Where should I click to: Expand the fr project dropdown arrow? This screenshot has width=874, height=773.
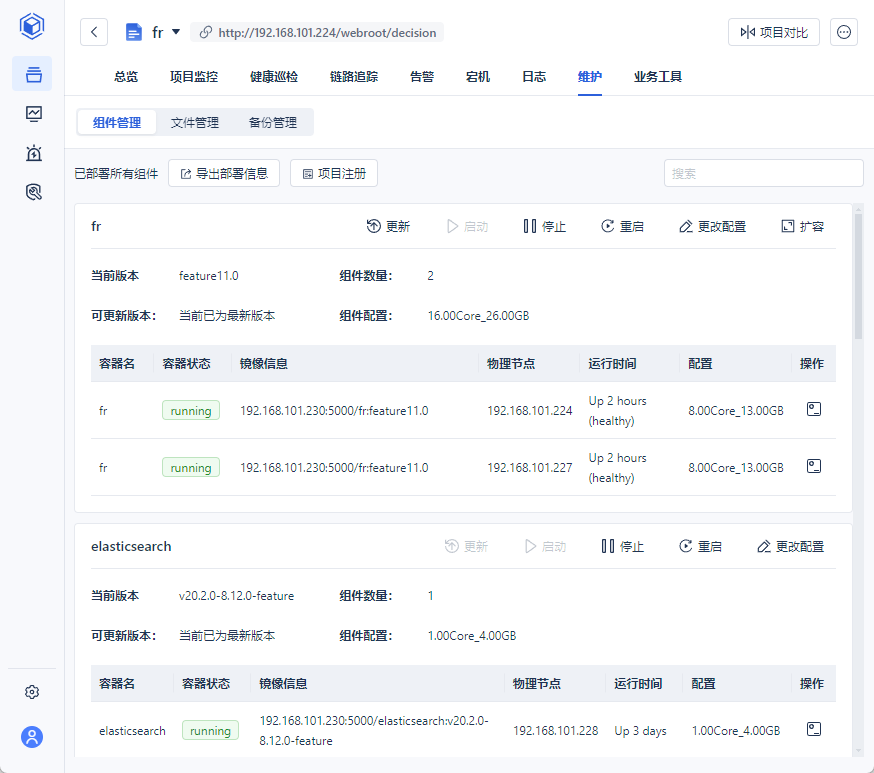click(x=176, y=32)
